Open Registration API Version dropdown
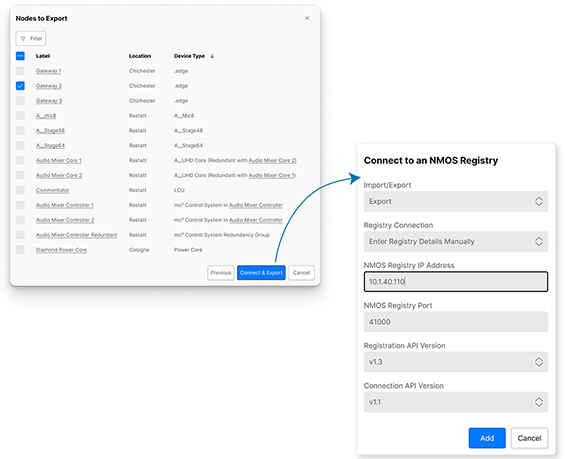Viewport: 567px width, 459px height. 456,362
